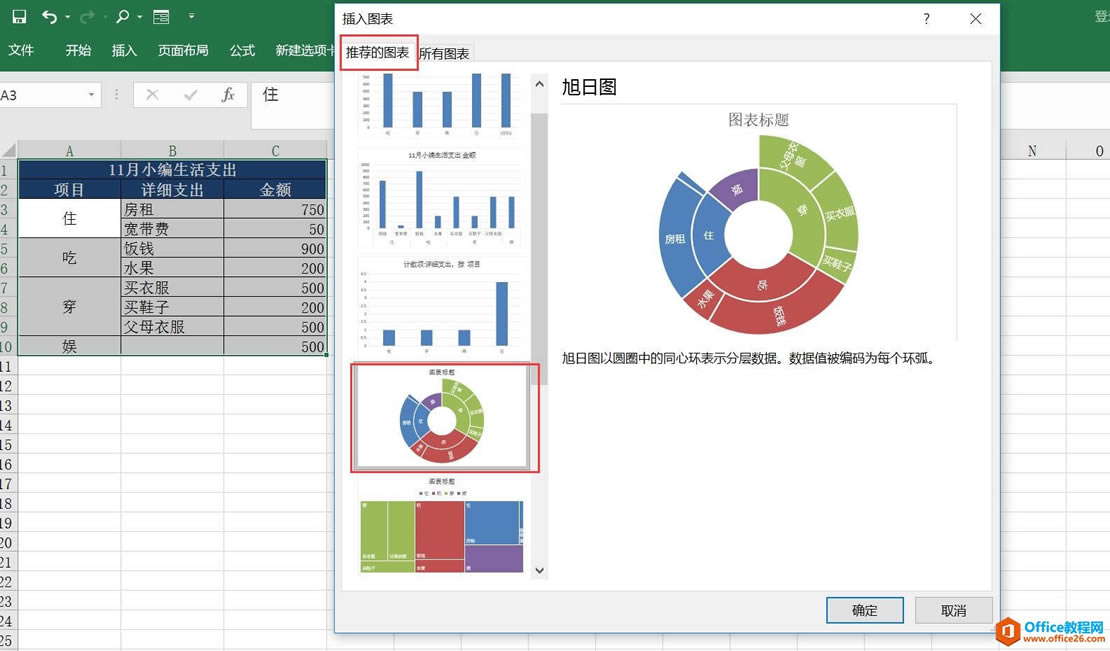Switch to the 所有图表 tab
The height and width of the screenshot is (651, 1110).
(x=444, y=55)
